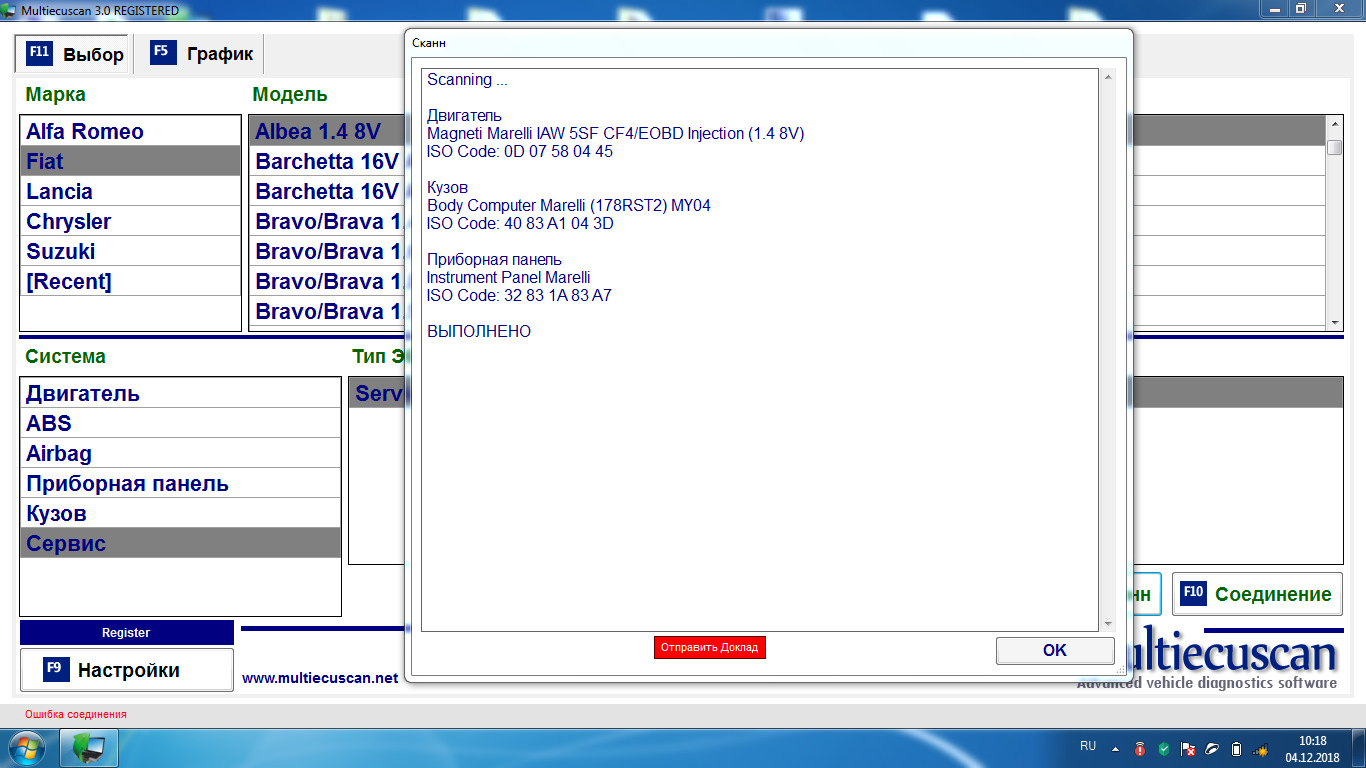Click Magneti Marelli IAW 5SF line
Image resolution: width=1366 pixels, height=768 pixels.
[615, 133]
